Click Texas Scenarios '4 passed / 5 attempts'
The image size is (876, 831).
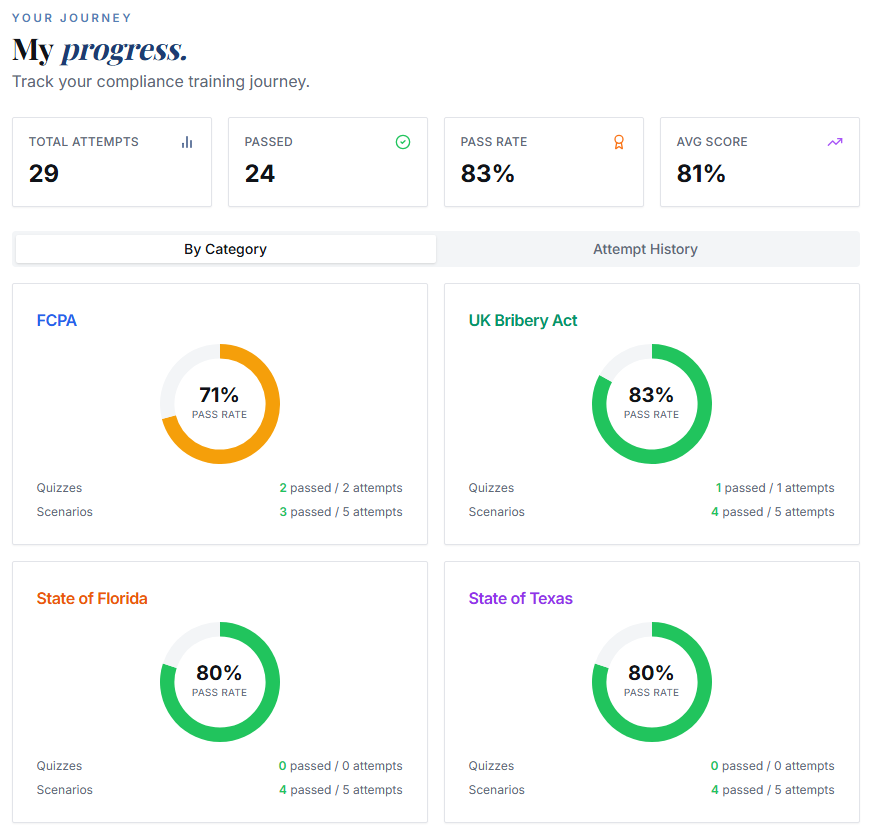[x=773, y=790]
